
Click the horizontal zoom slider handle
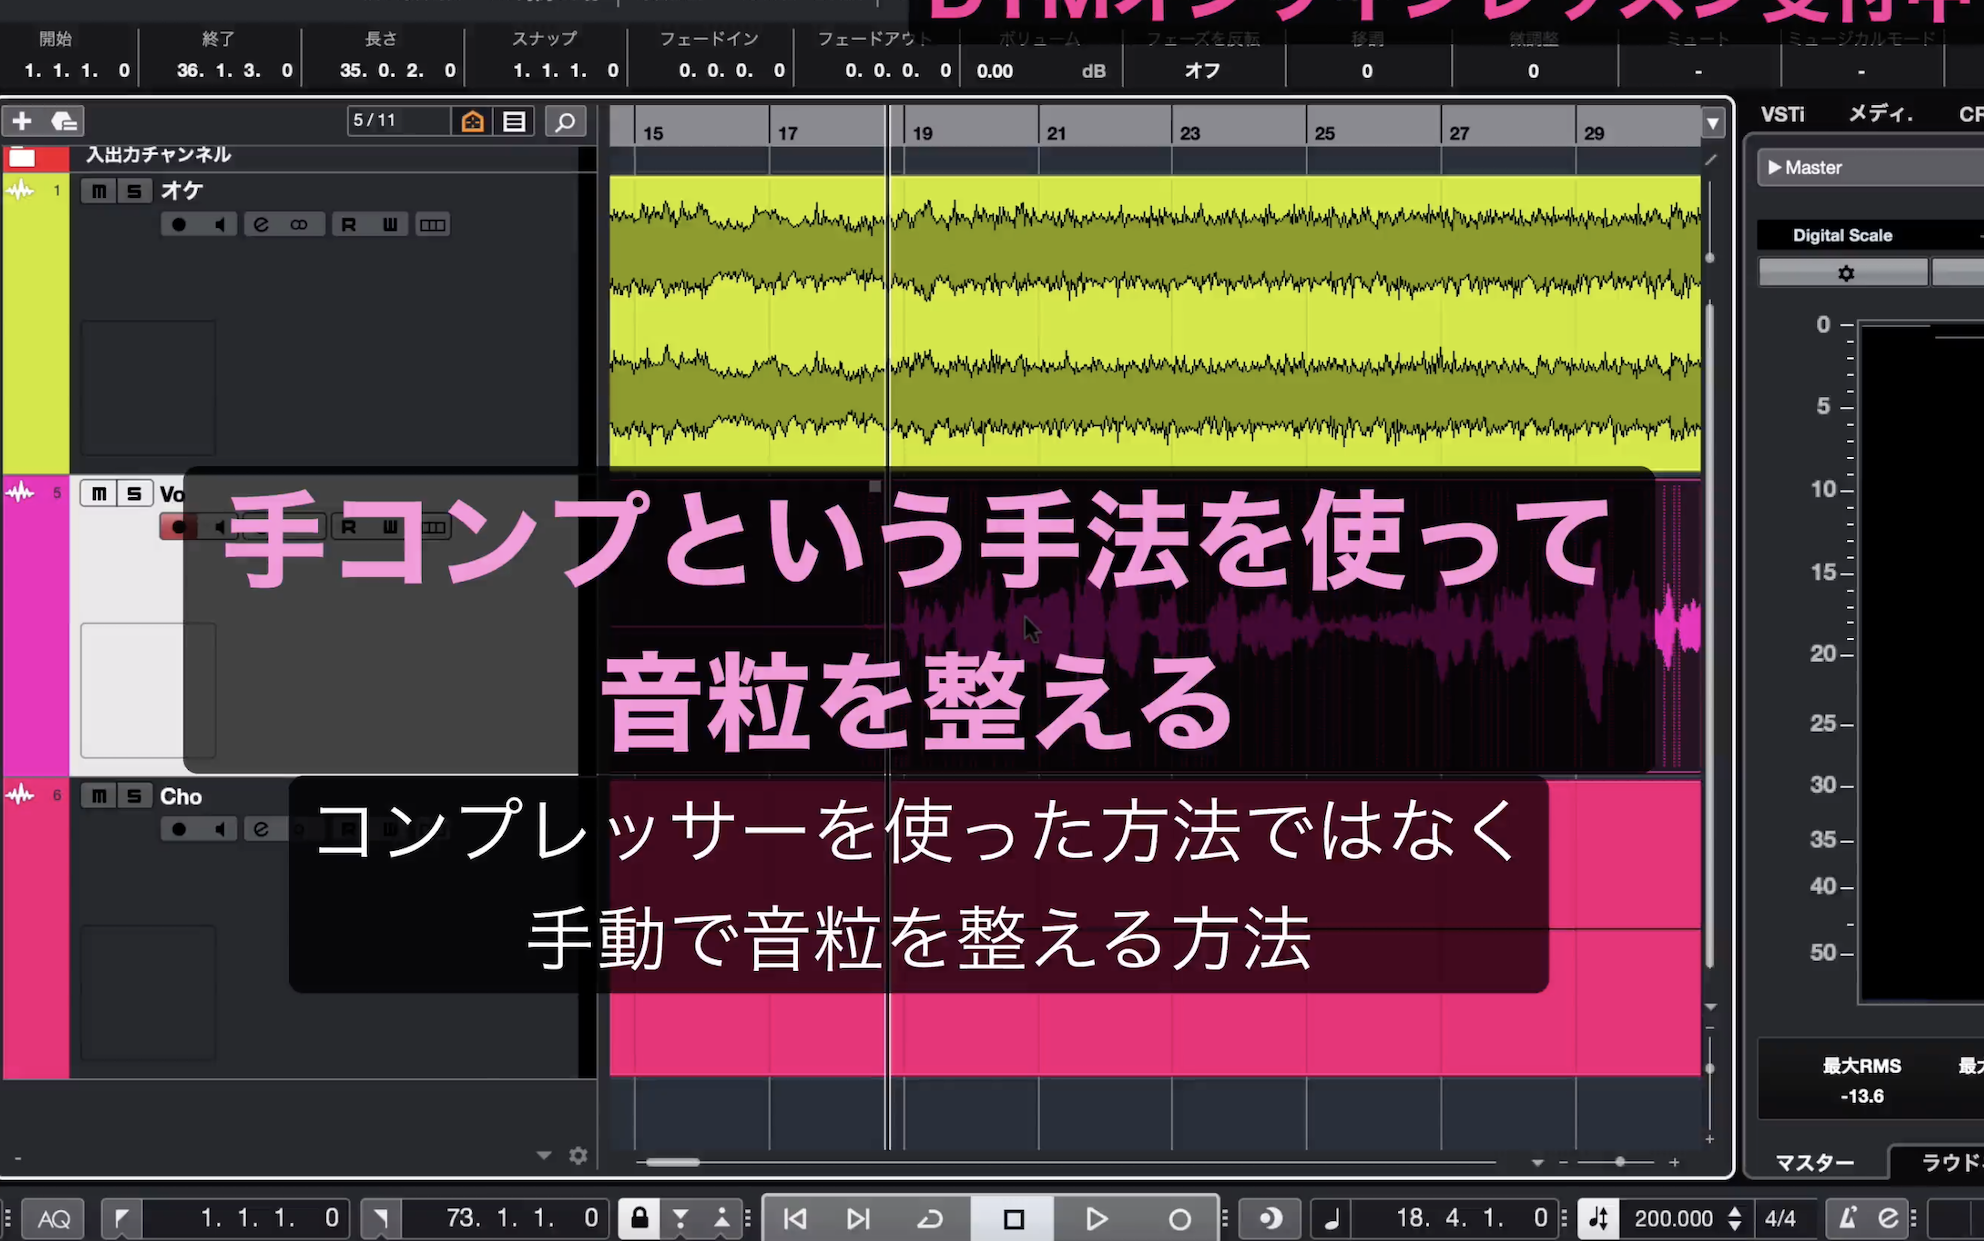(x=1620, y=1161)
